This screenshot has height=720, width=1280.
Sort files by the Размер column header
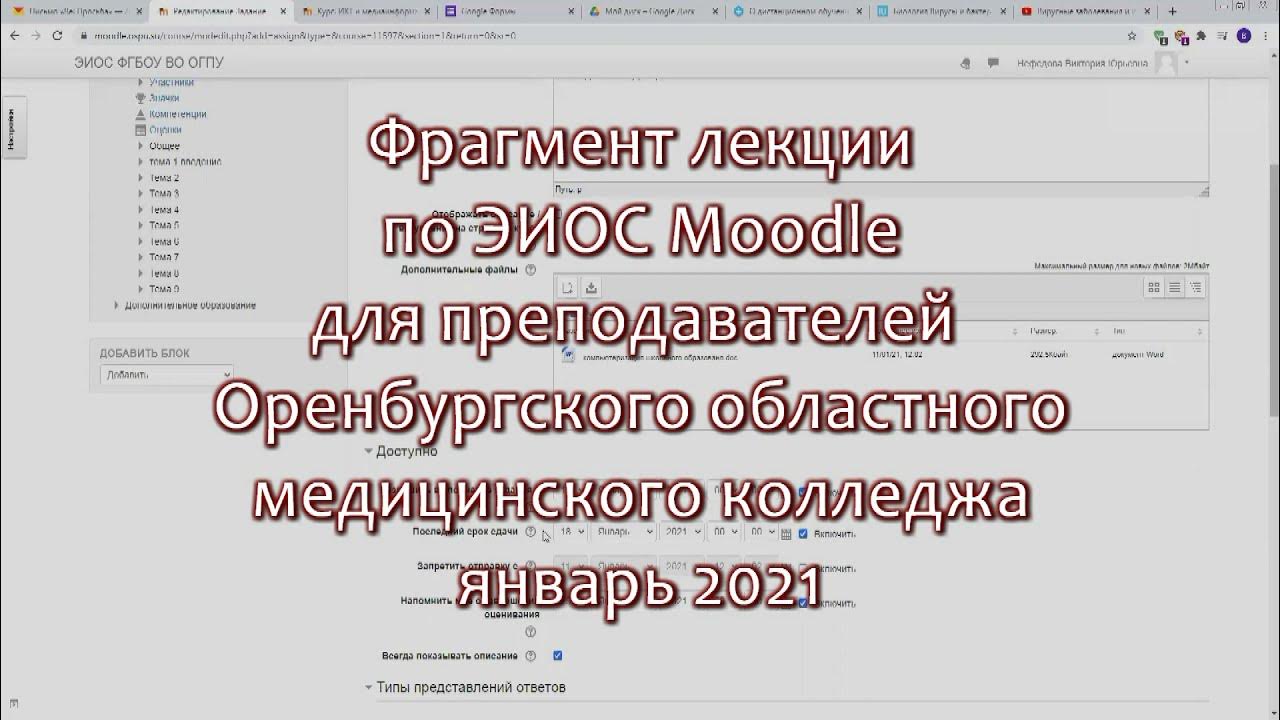[1043, 331]
